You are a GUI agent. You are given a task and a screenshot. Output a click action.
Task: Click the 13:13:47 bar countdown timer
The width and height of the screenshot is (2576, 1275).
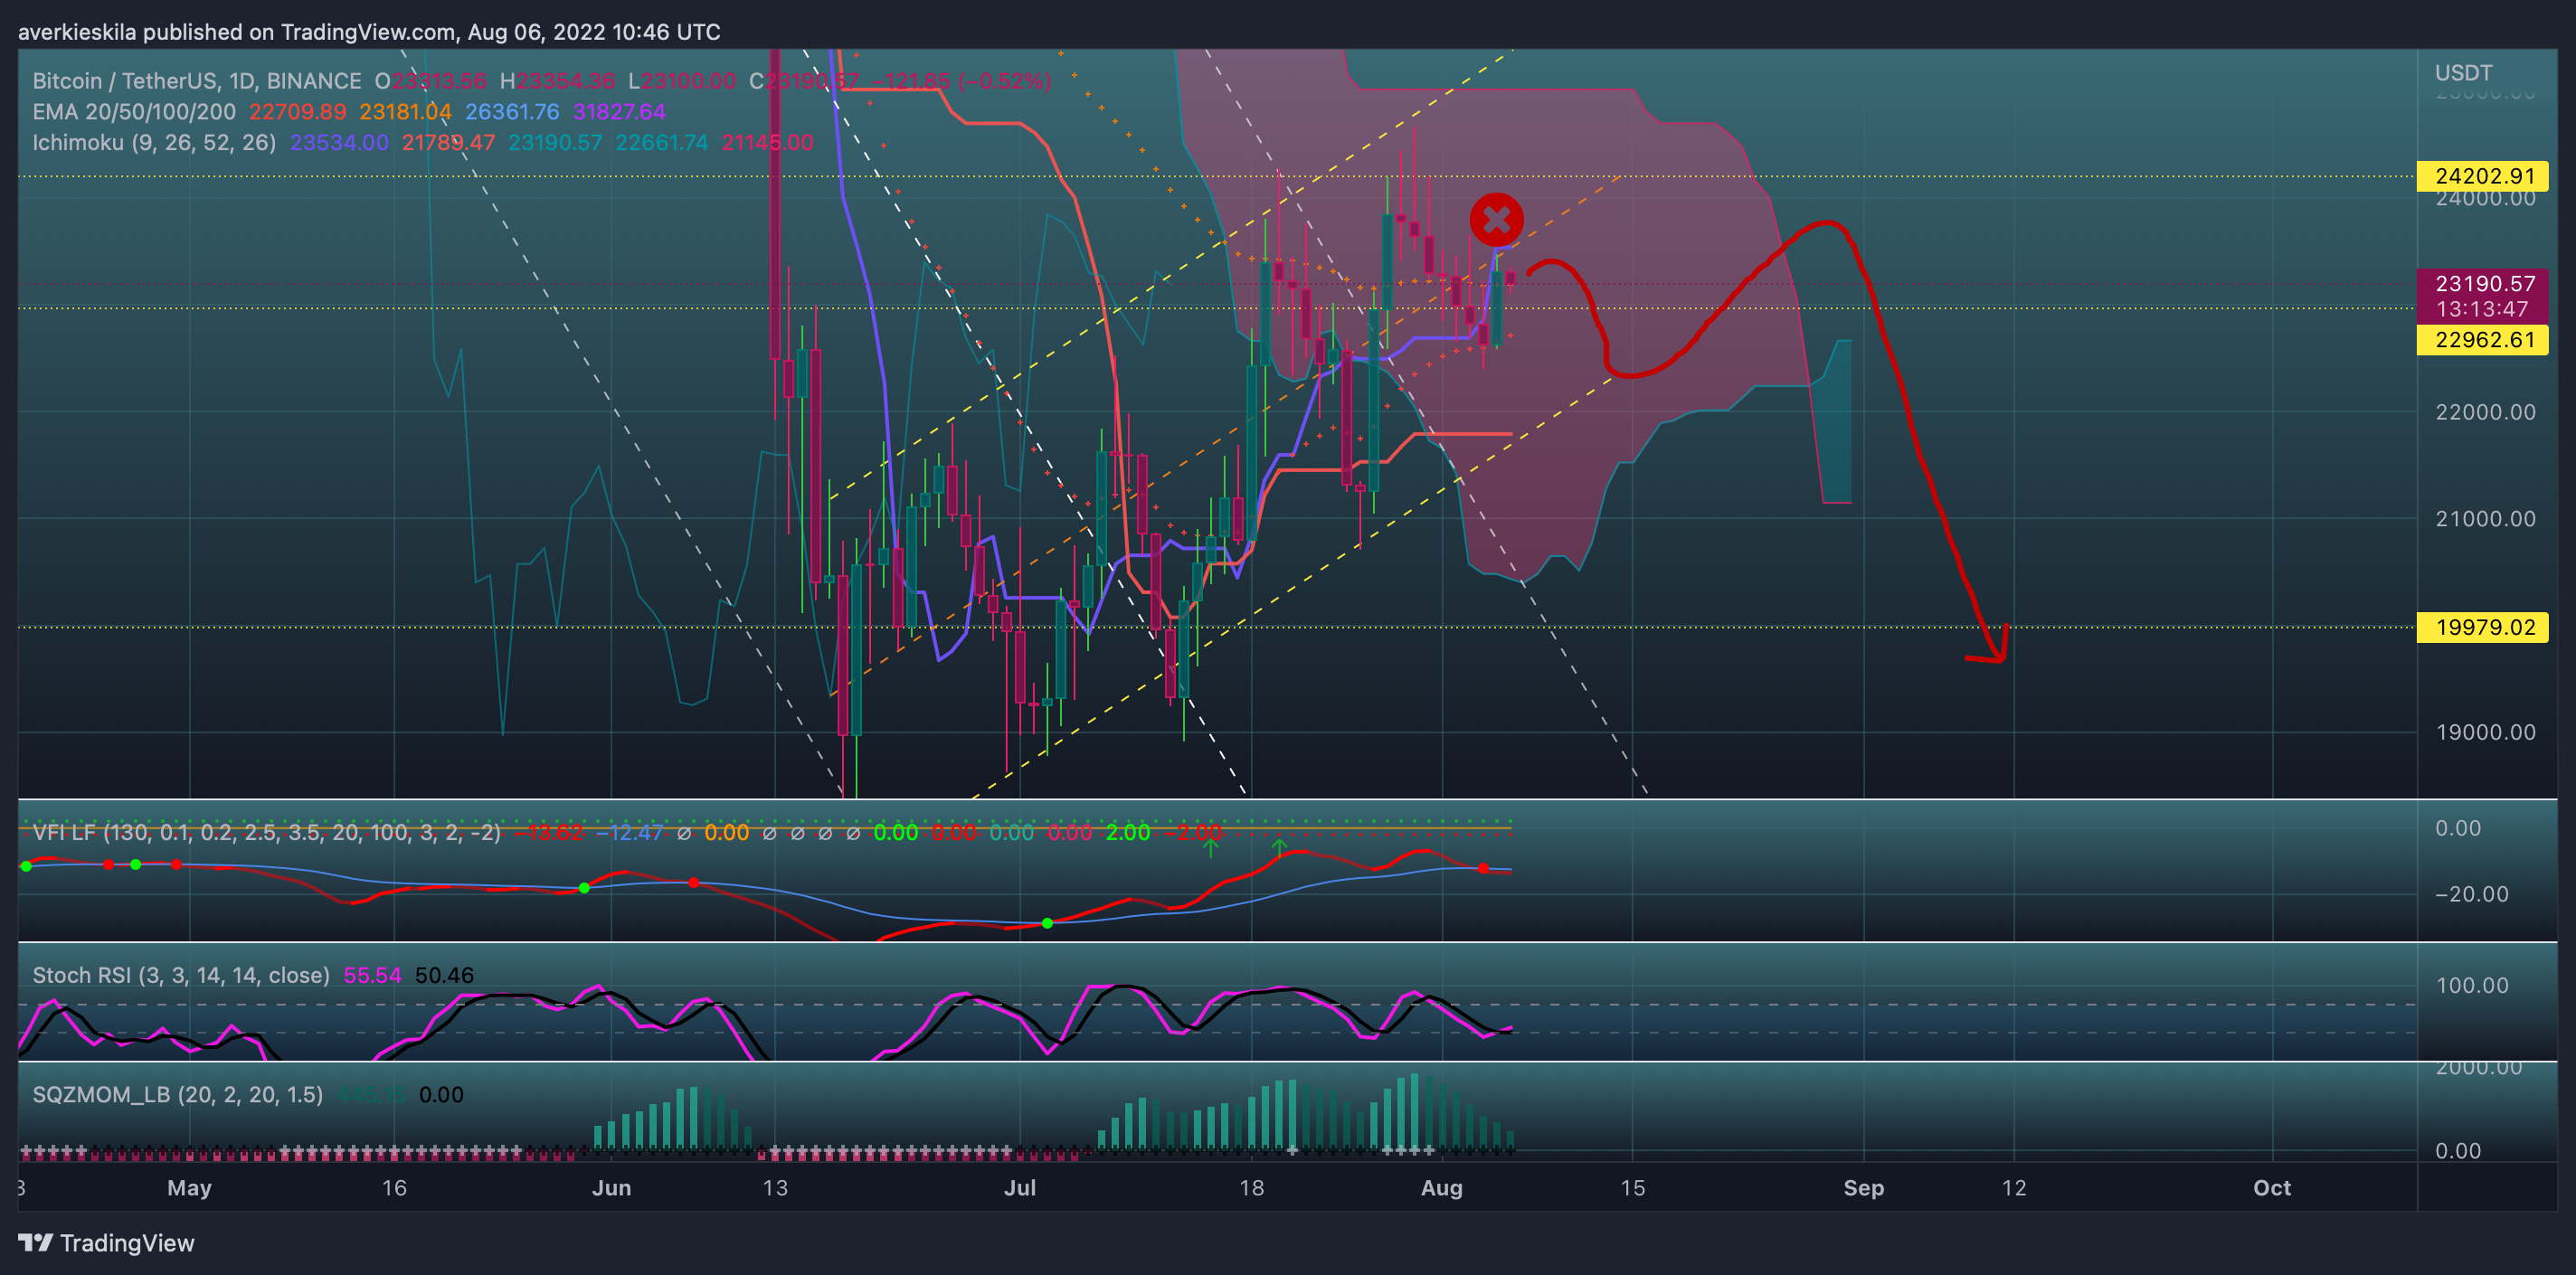pyautogui.click(x=2483, y=309)
